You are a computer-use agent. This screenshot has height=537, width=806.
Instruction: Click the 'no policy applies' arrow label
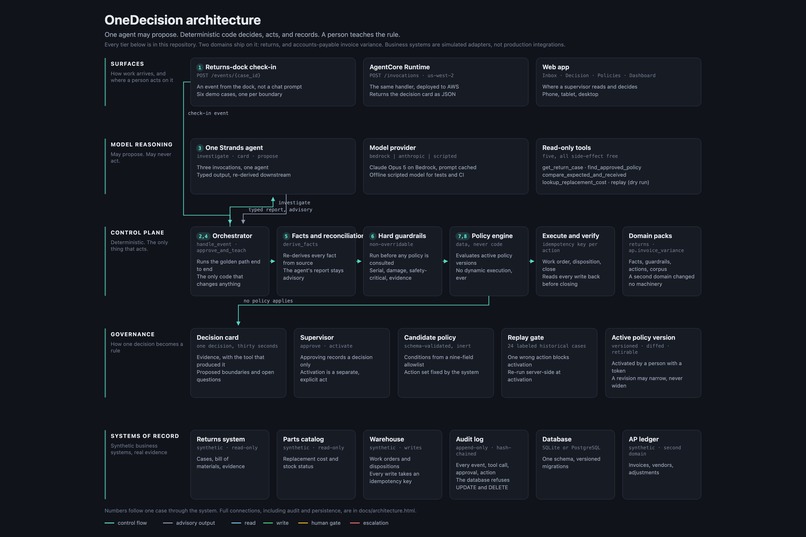pyautogui.click(x=268, y=301)
